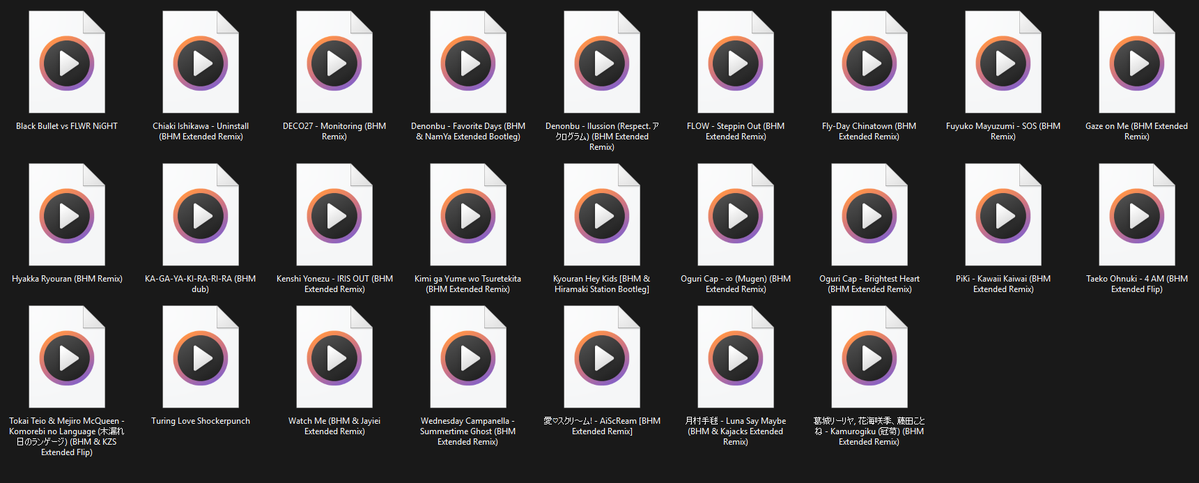1199x483 pixels.
Task: Click the filename 'Kenshi Yonezu - IRIS OUT'
Action: click(334, 284)
